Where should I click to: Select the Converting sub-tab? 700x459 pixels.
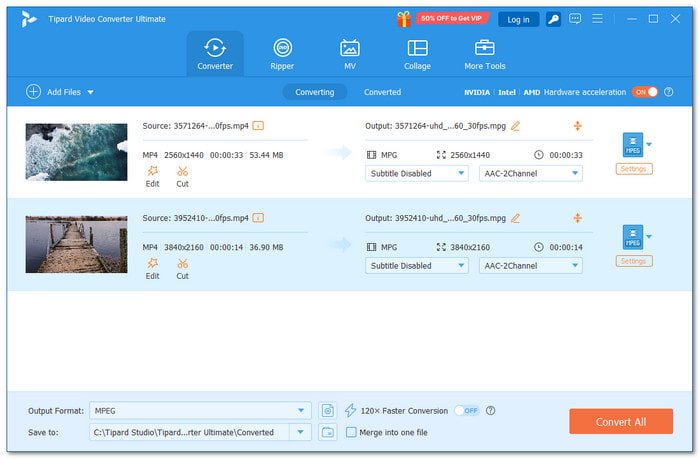pyautogui.click(x=314, y=92)
